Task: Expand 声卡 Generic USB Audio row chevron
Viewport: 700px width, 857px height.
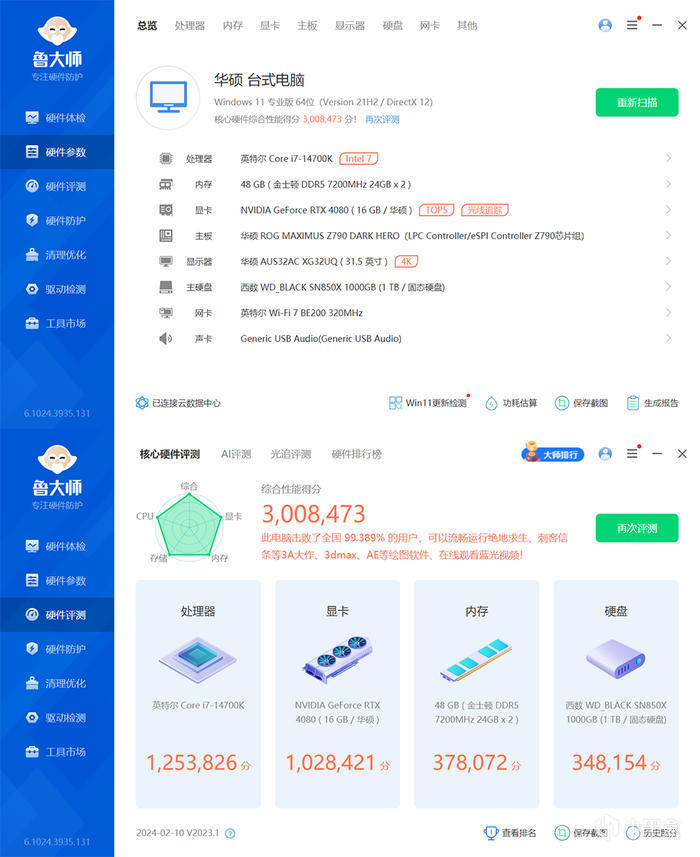Action: pos(668,338)
